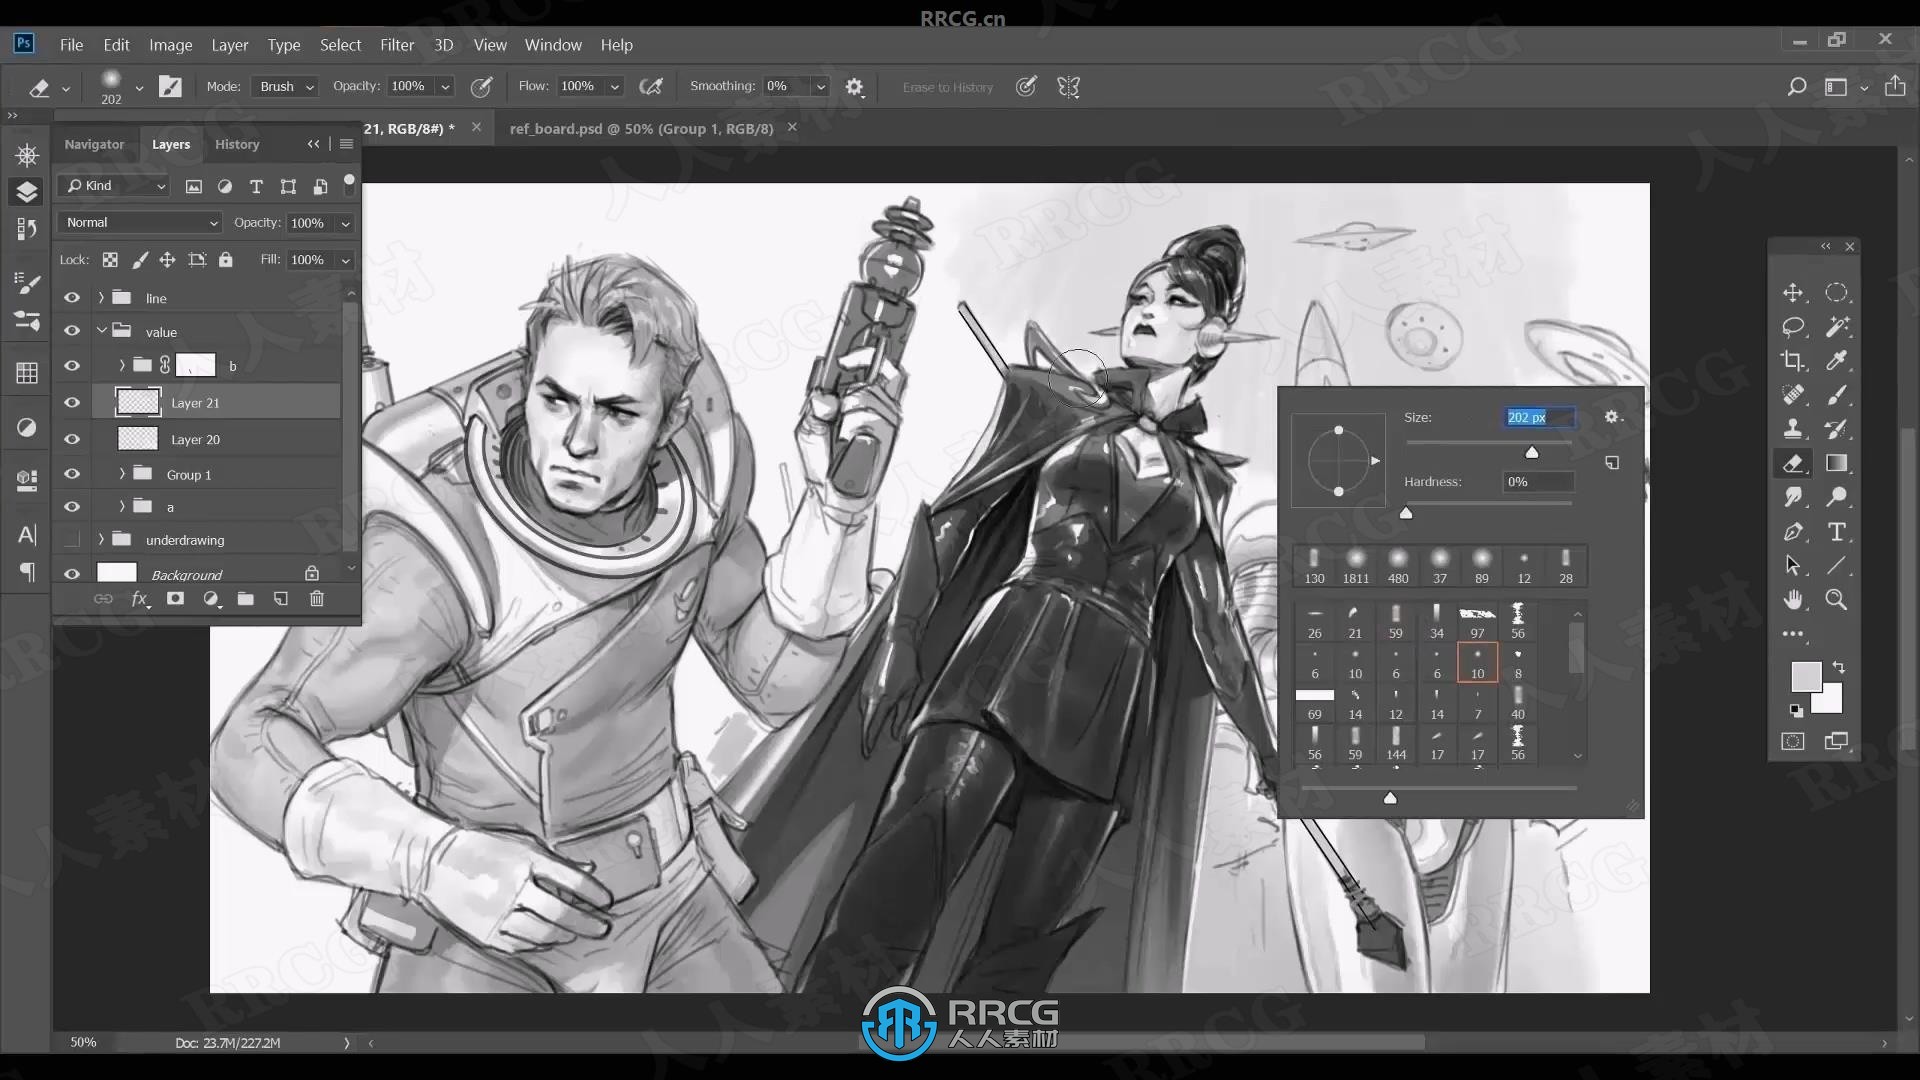Image resolution: width=1920 pixels, height=1080 pixels.
Task: Select the Brush tool in the floating toolbar
Action: coord(1836,395)
